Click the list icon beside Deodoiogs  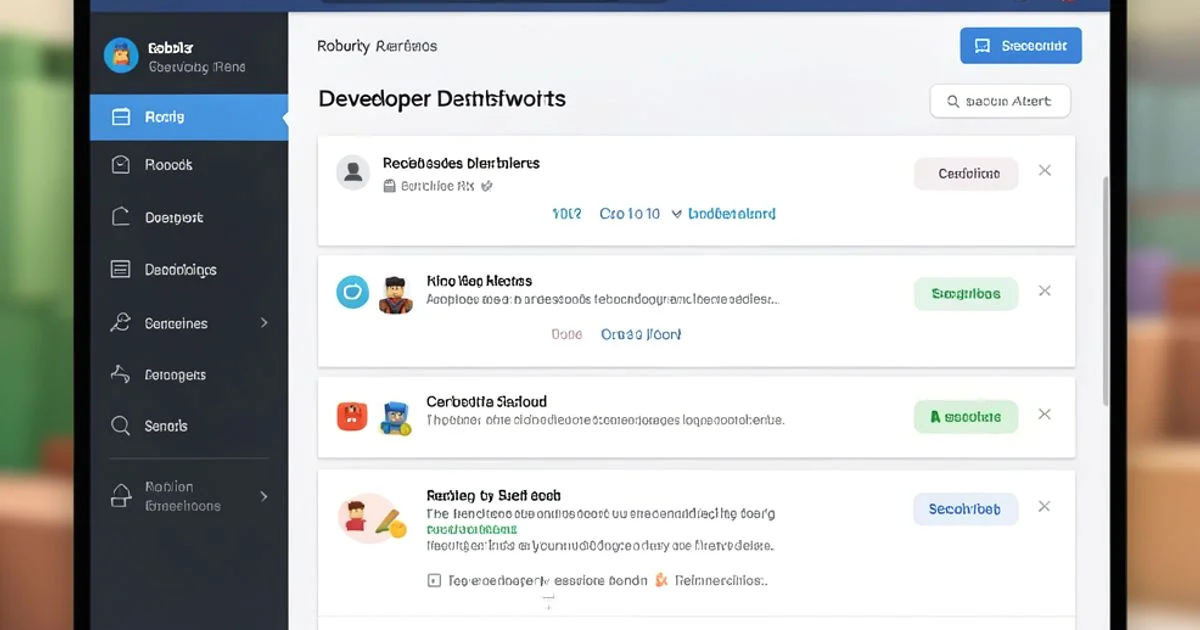coord(121,269)
